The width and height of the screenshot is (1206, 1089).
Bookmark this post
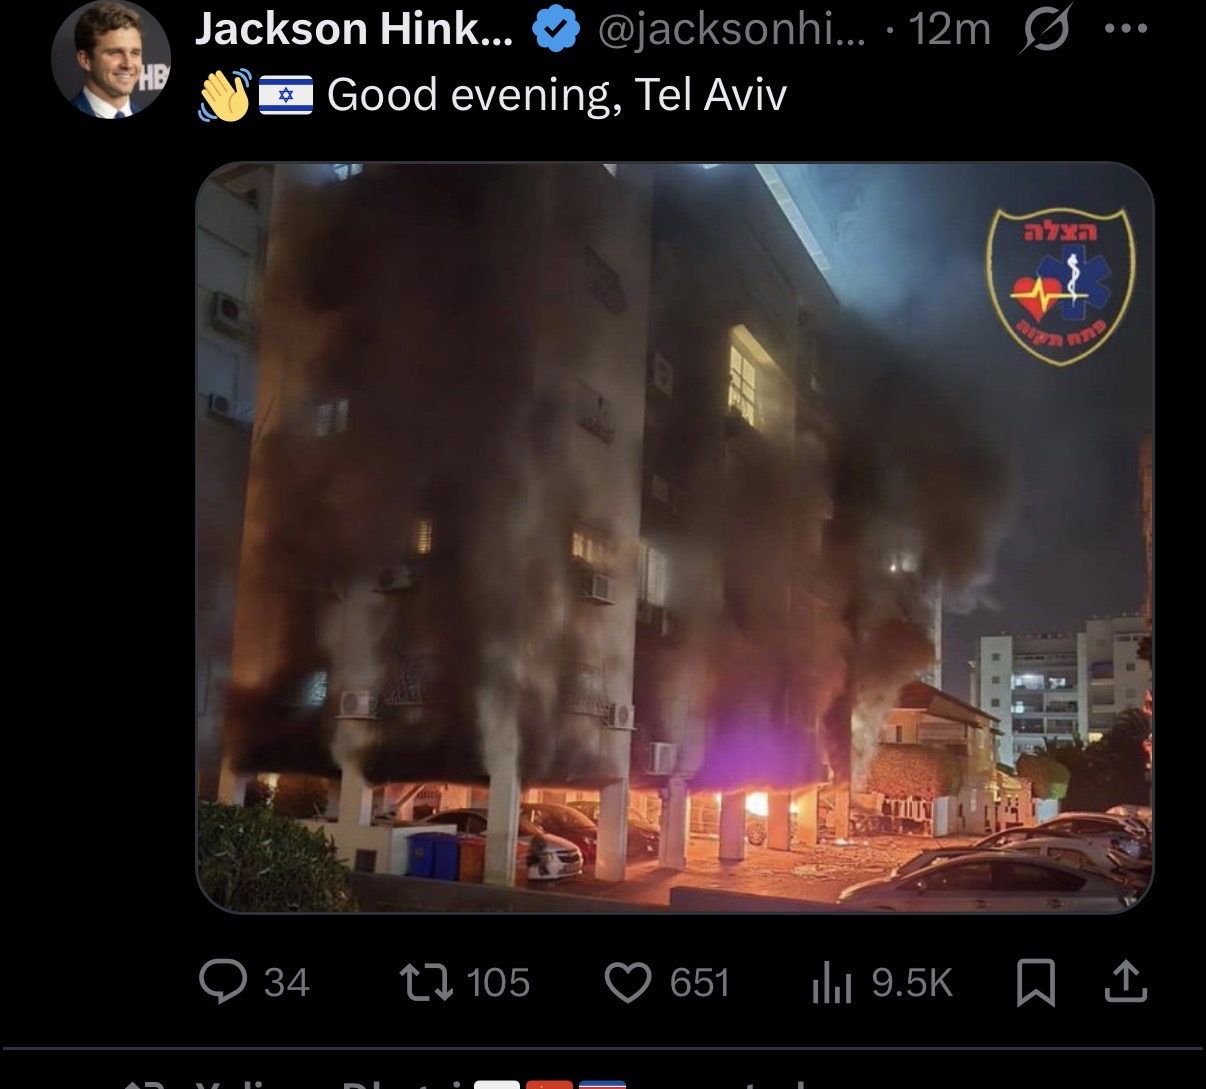(1035, 982)
